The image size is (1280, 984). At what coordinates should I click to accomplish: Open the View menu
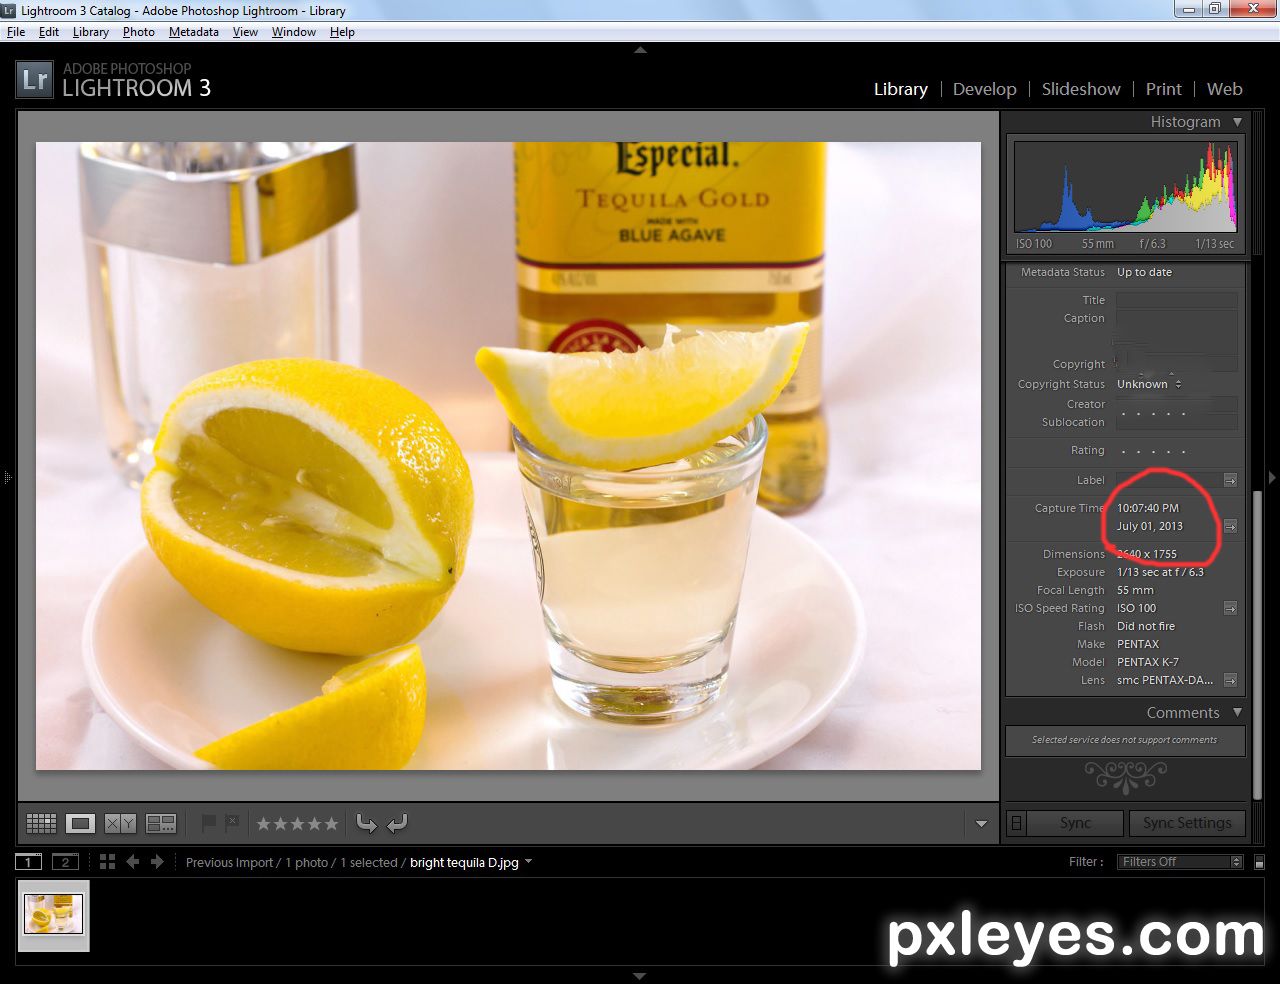245,32
